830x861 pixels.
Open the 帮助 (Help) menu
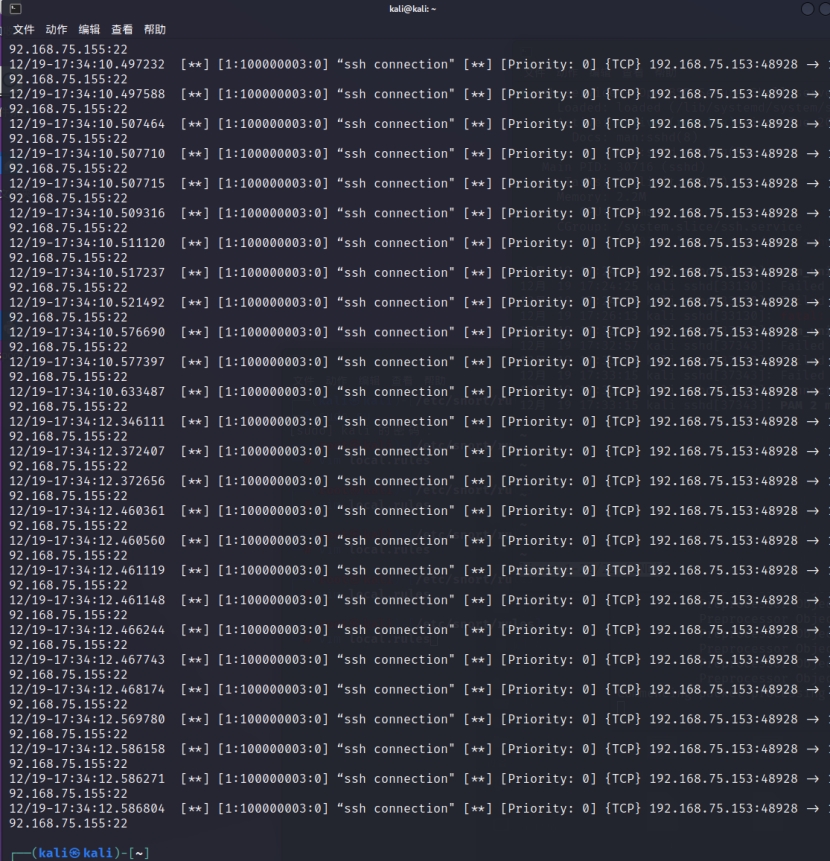(x=155, y=30)
